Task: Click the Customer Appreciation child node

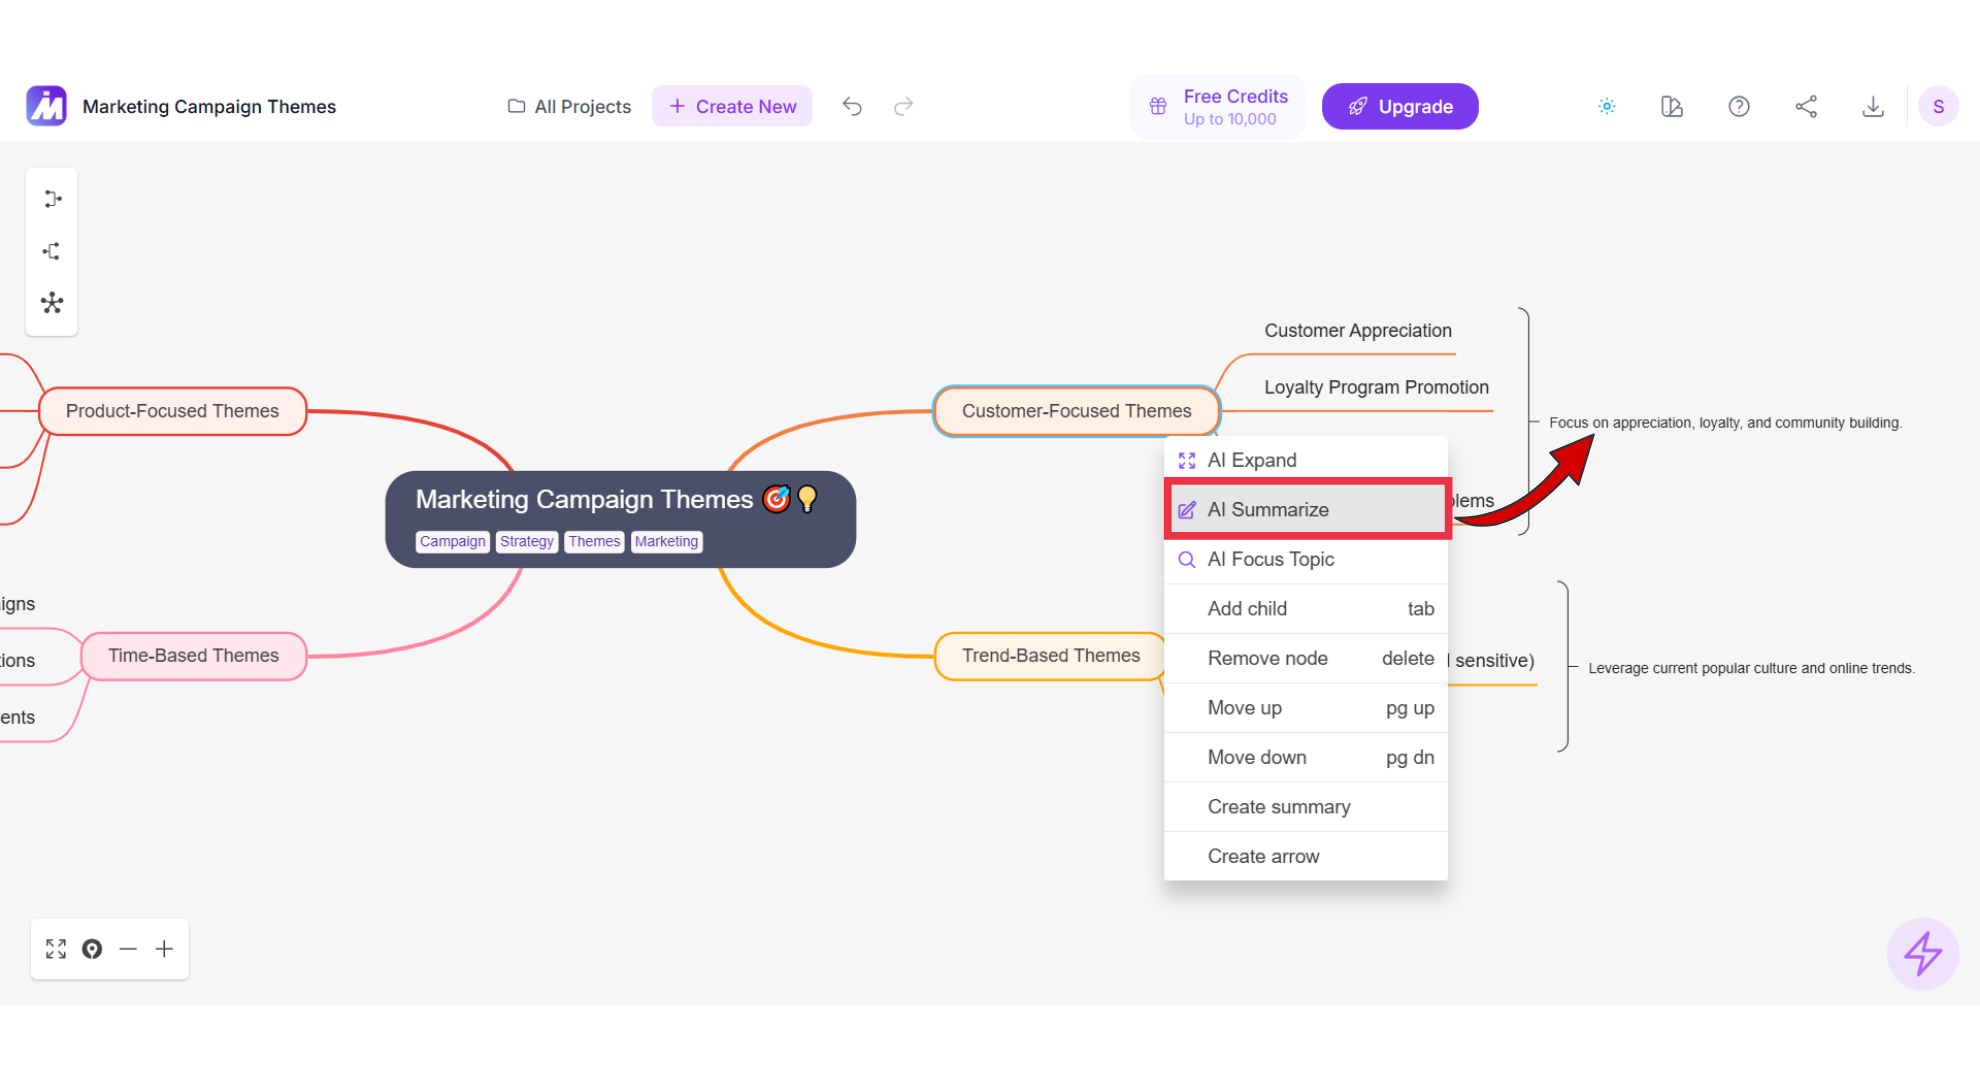Action: tap(1357, 330)
